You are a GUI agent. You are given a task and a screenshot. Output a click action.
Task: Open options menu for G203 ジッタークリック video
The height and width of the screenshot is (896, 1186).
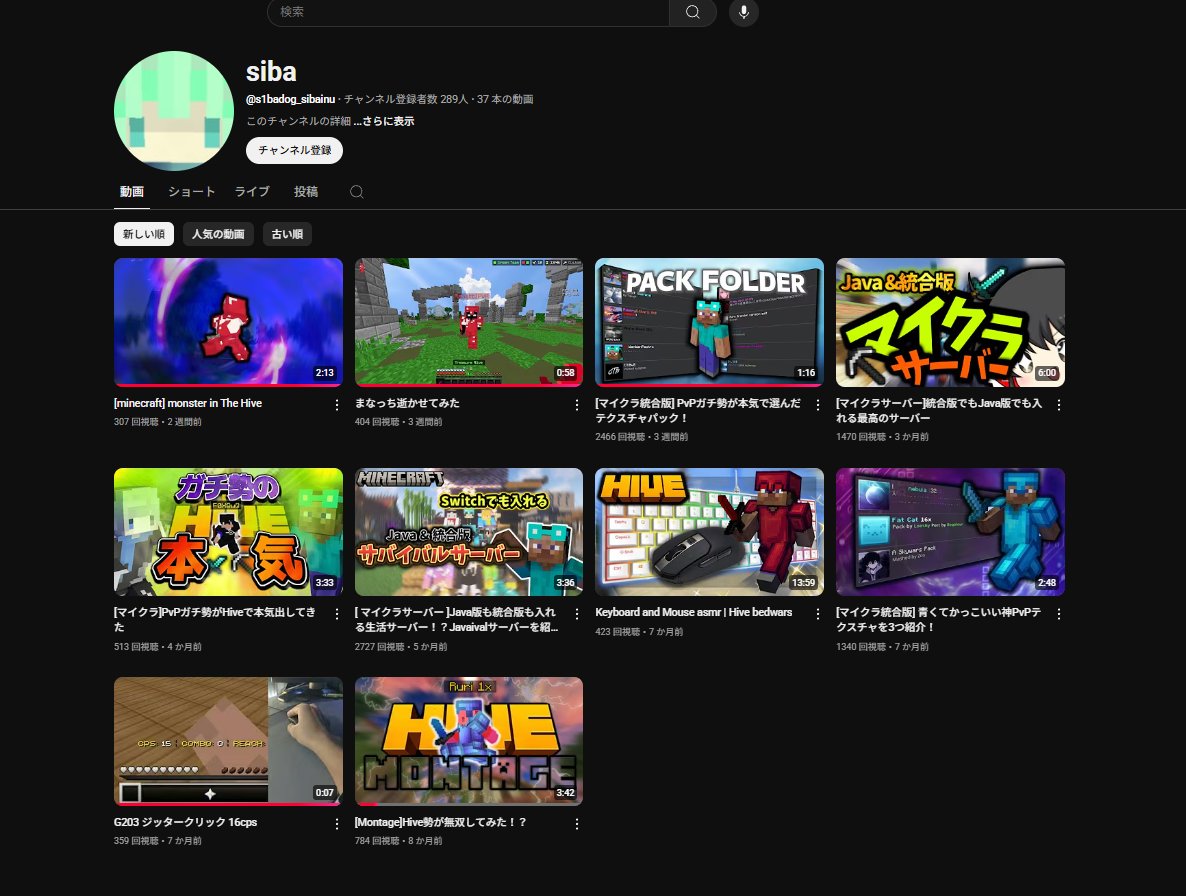(337, 824)
